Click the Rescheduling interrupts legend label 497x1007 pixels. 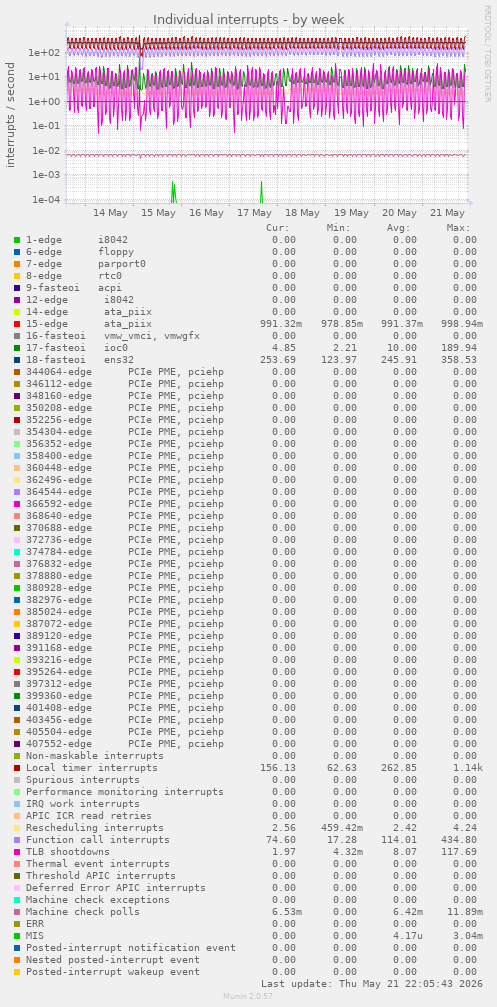coord(95,828)
